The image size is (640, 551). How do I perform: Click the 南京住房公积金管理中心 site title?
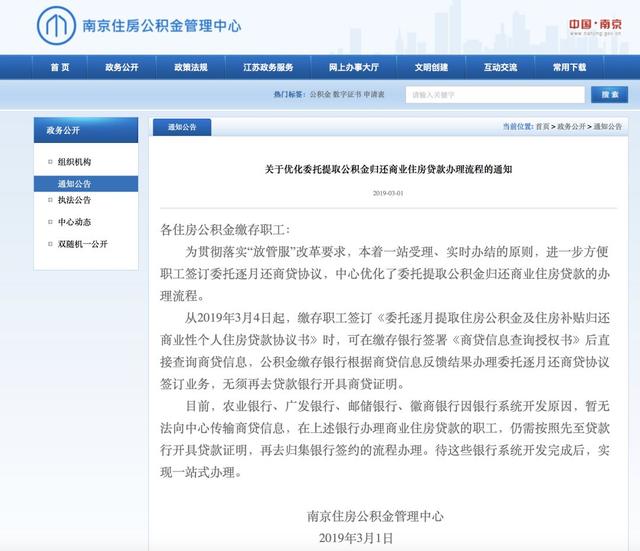[162, 26]
